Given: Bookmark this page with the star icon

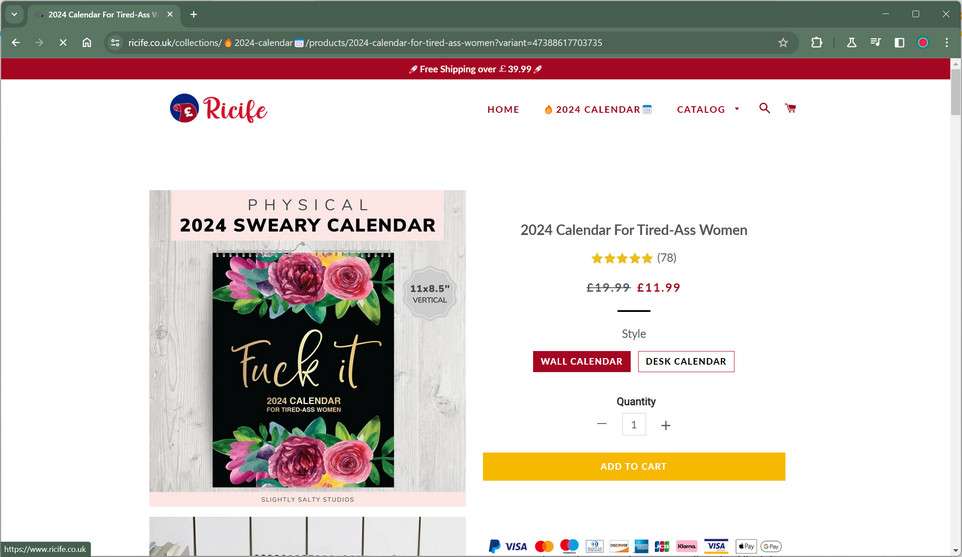Looking at the screenshot, I should [x=783, y=43].
